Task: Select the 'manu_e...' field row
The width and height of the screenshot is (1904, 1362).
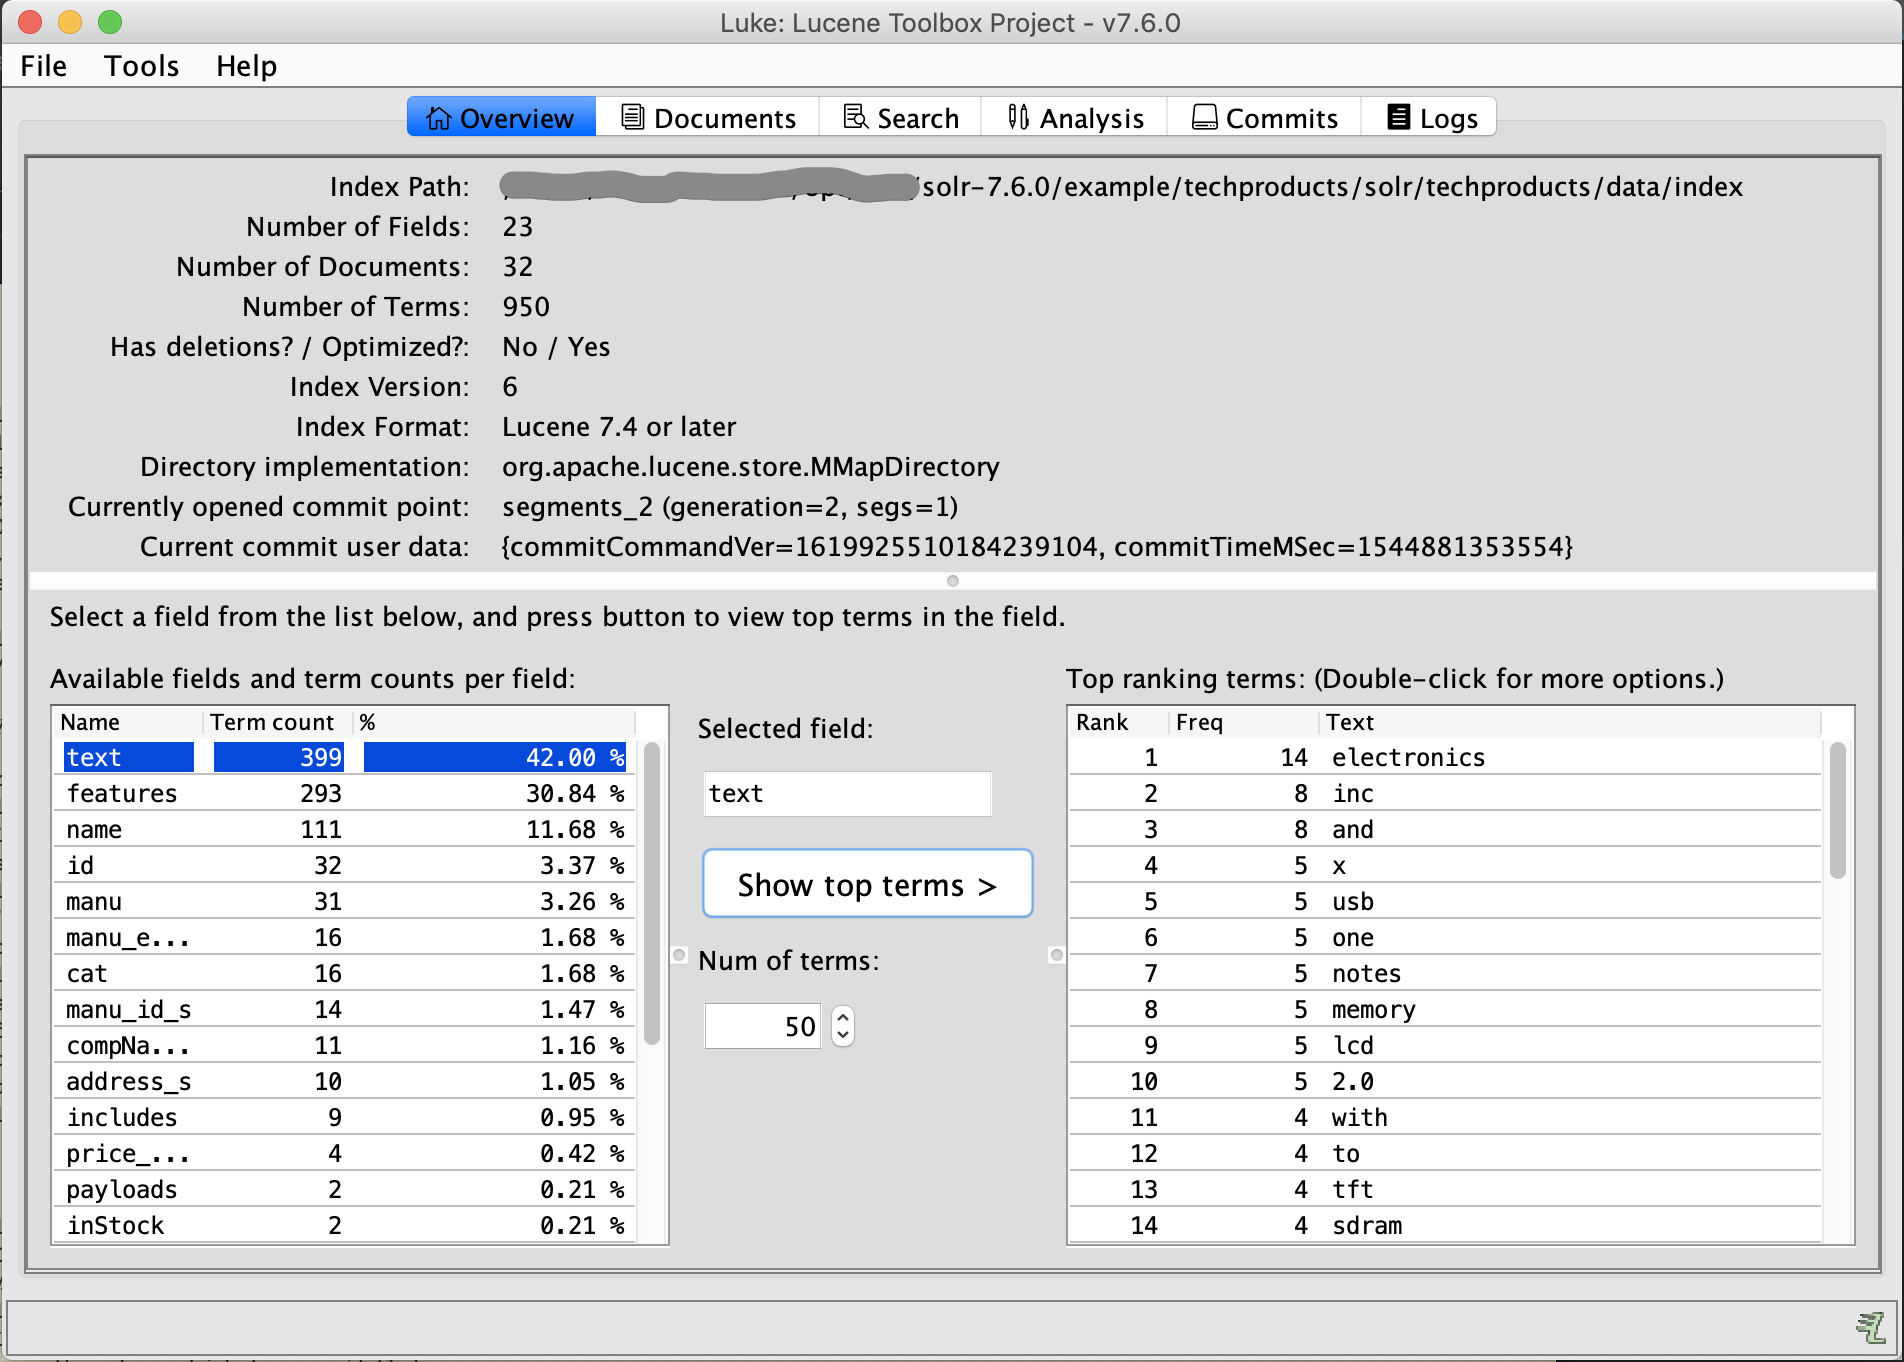Action: [346, 937]
